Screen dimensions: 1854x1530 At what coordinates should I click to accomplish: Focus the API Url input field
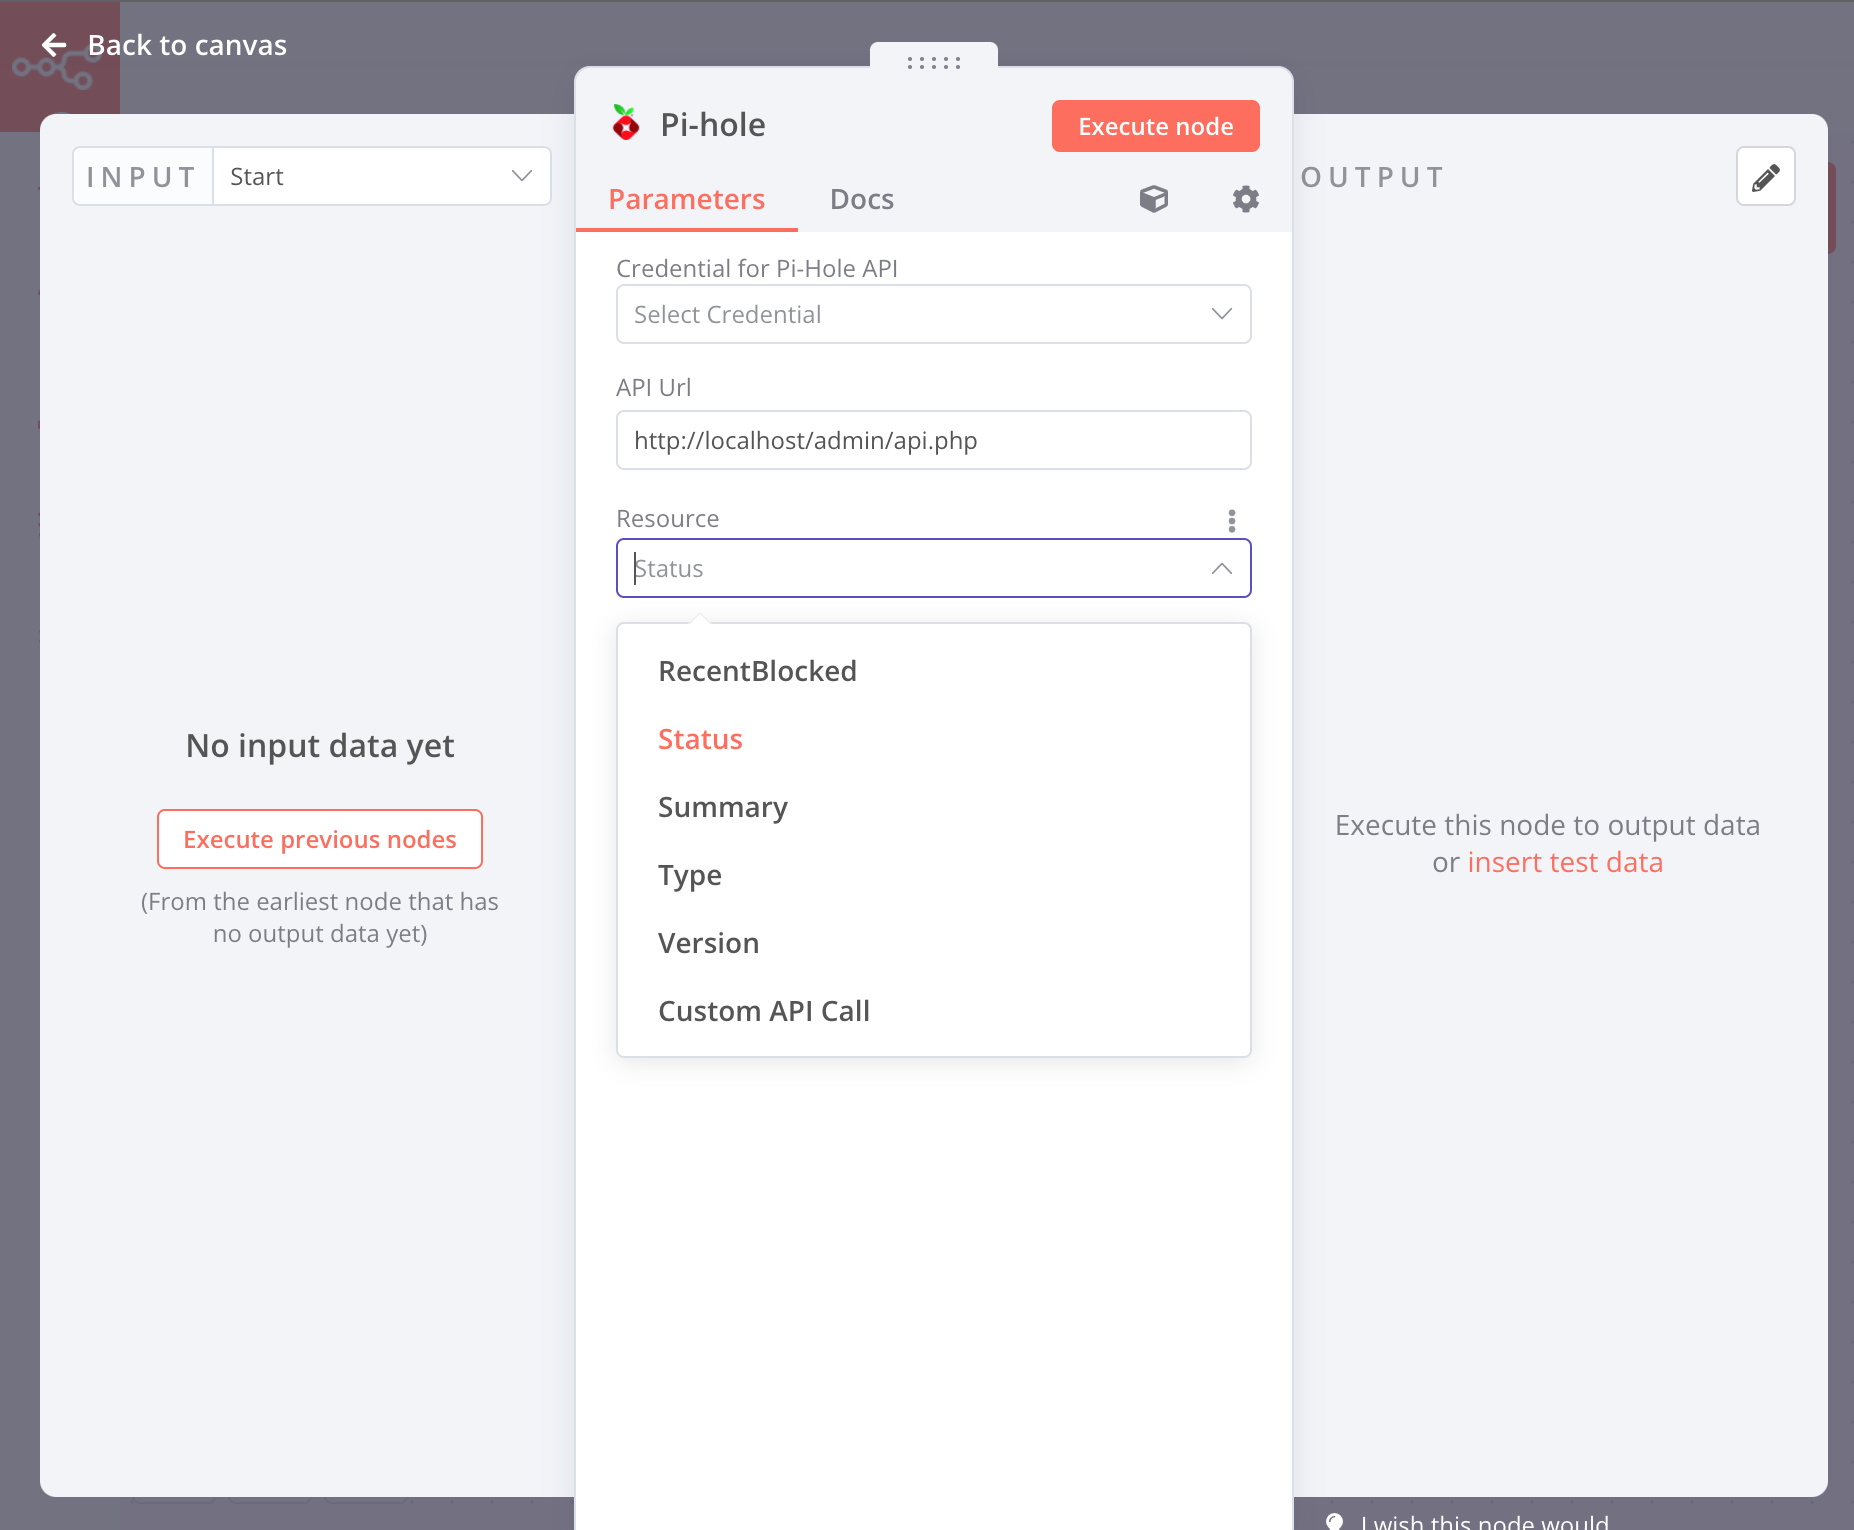(934, 440)
